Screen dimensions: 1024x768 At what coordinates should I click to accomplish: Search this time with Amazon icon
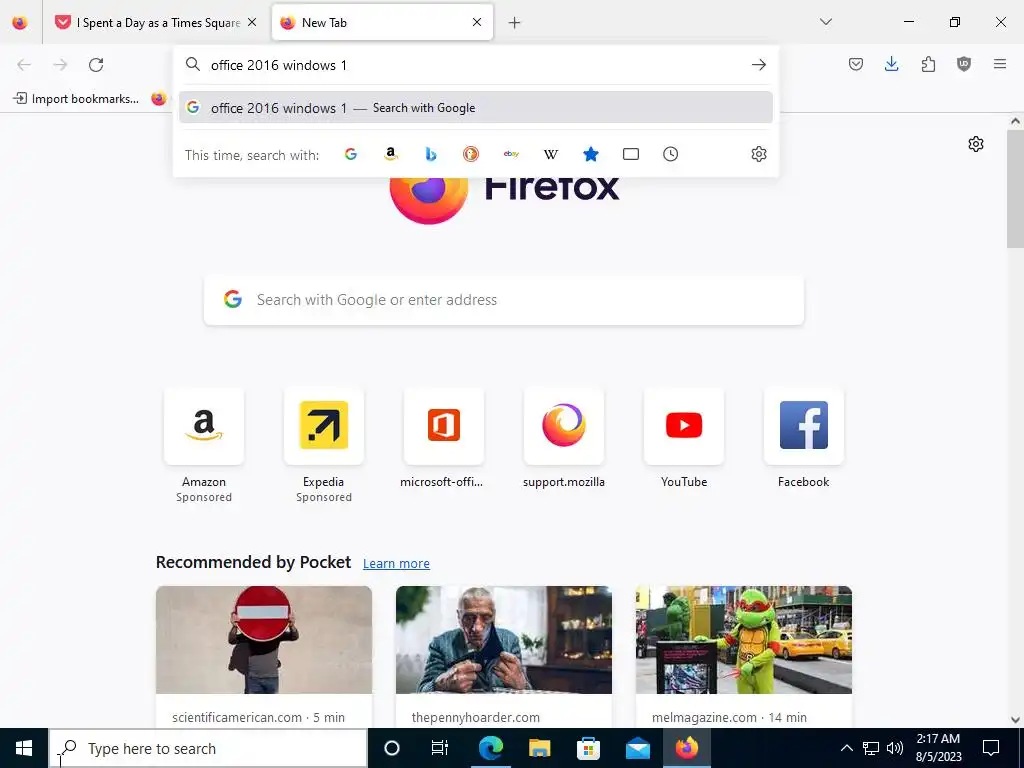coord(391,154)
